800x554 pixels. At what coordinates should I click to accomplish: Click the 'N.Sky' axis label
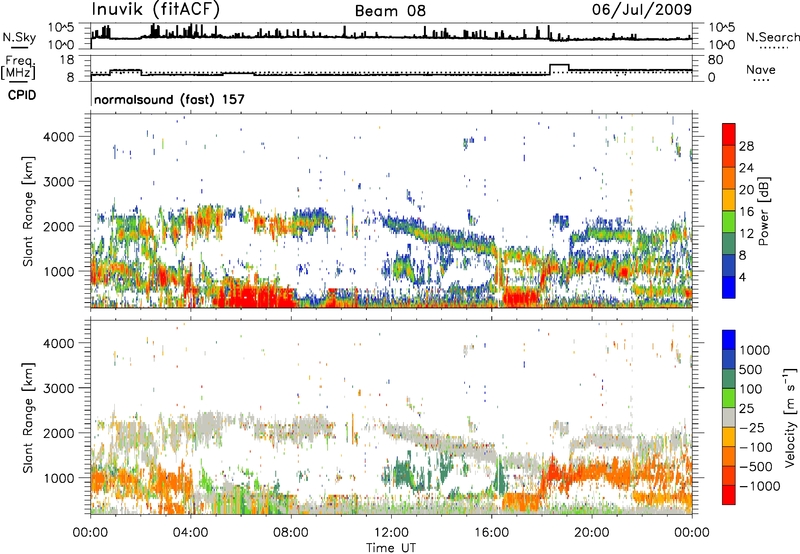click(x=19, y=37)
